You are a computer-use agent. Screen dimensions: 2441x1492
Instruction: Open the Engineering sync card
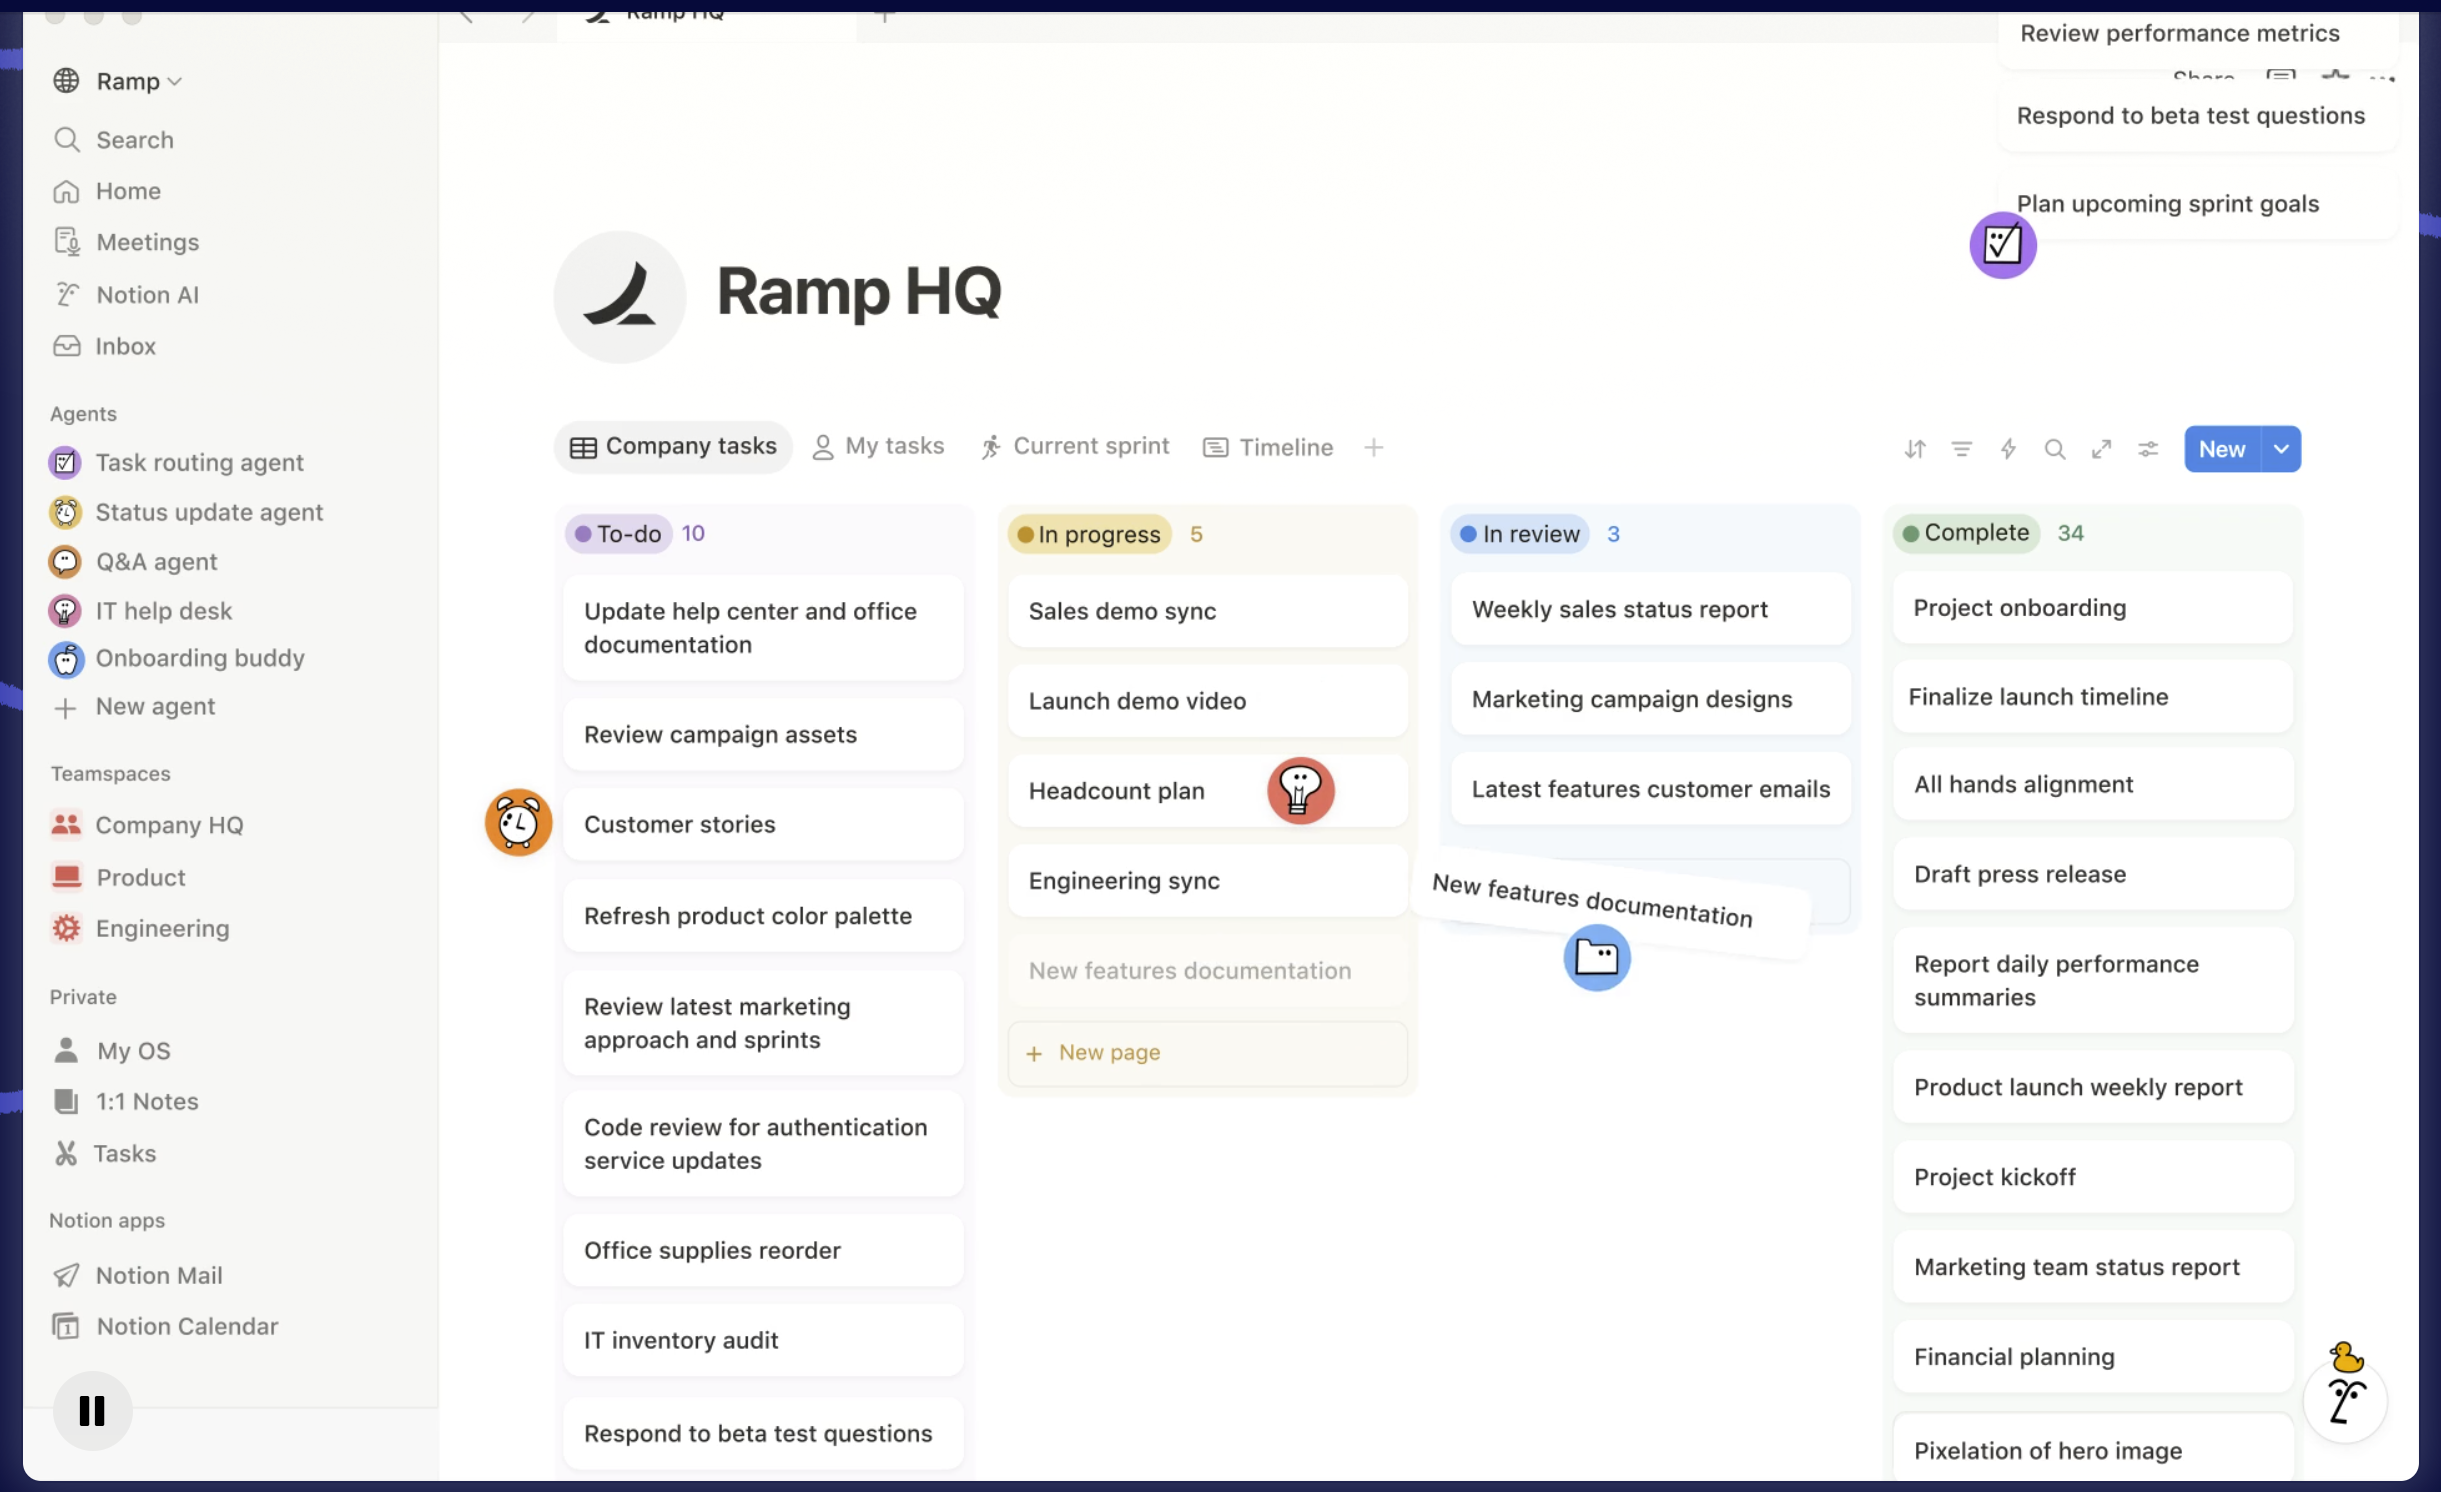[x=1208, y=881]
